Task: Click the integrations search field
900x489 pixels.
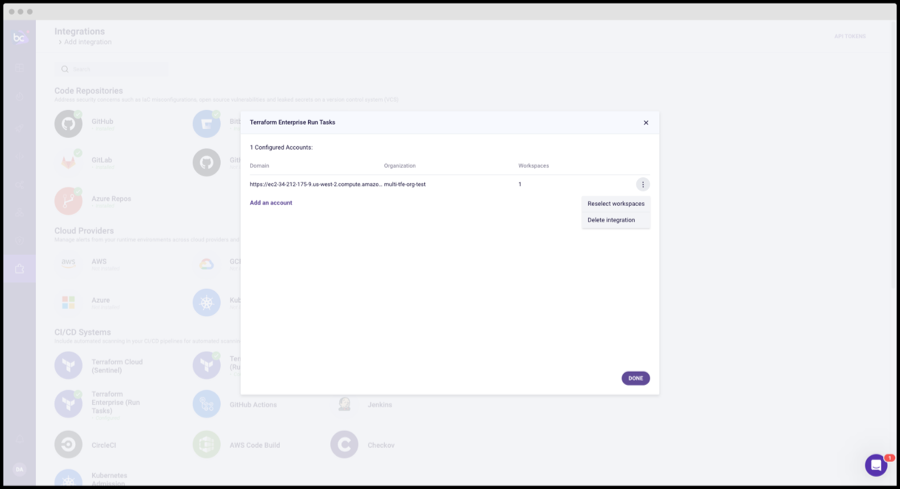Action: (112, 69)
